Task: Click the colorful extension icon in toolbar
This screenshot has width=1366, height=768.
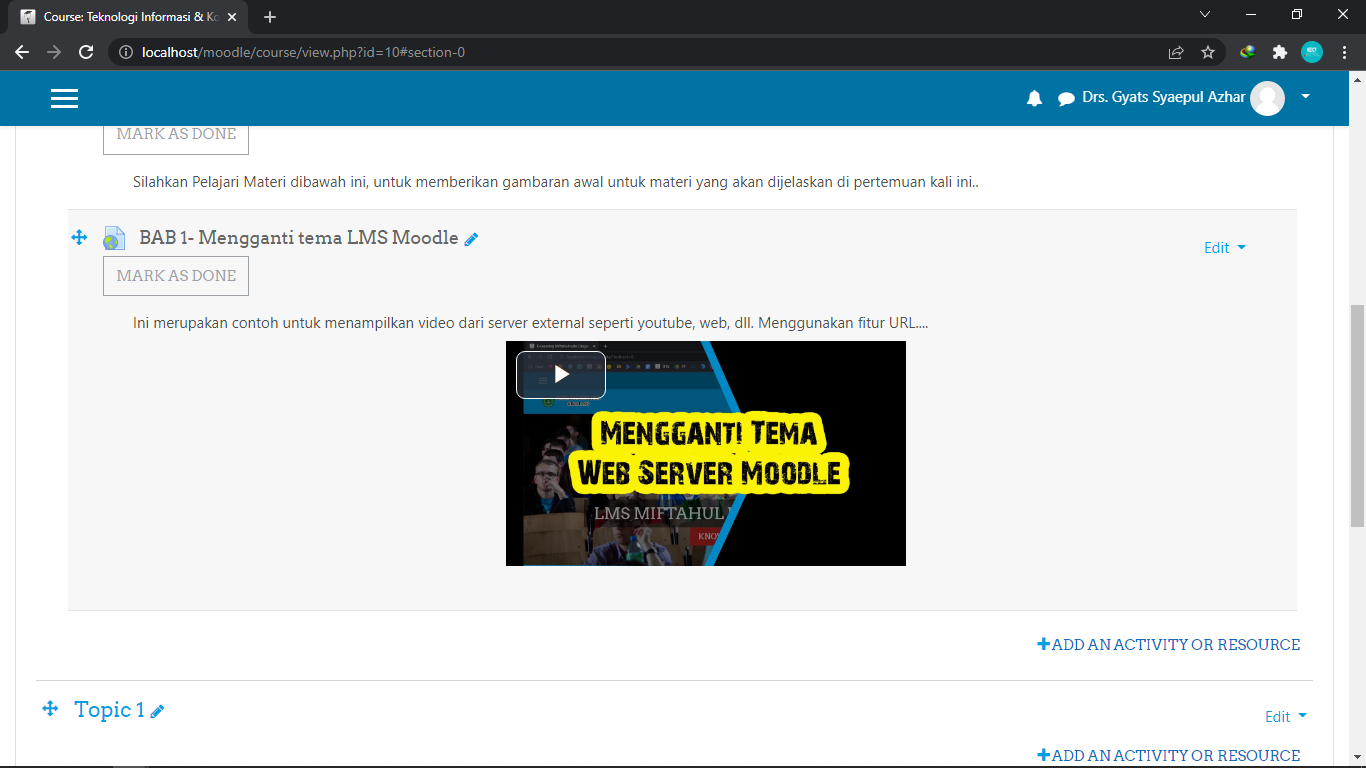Action: coord(1247,52)
